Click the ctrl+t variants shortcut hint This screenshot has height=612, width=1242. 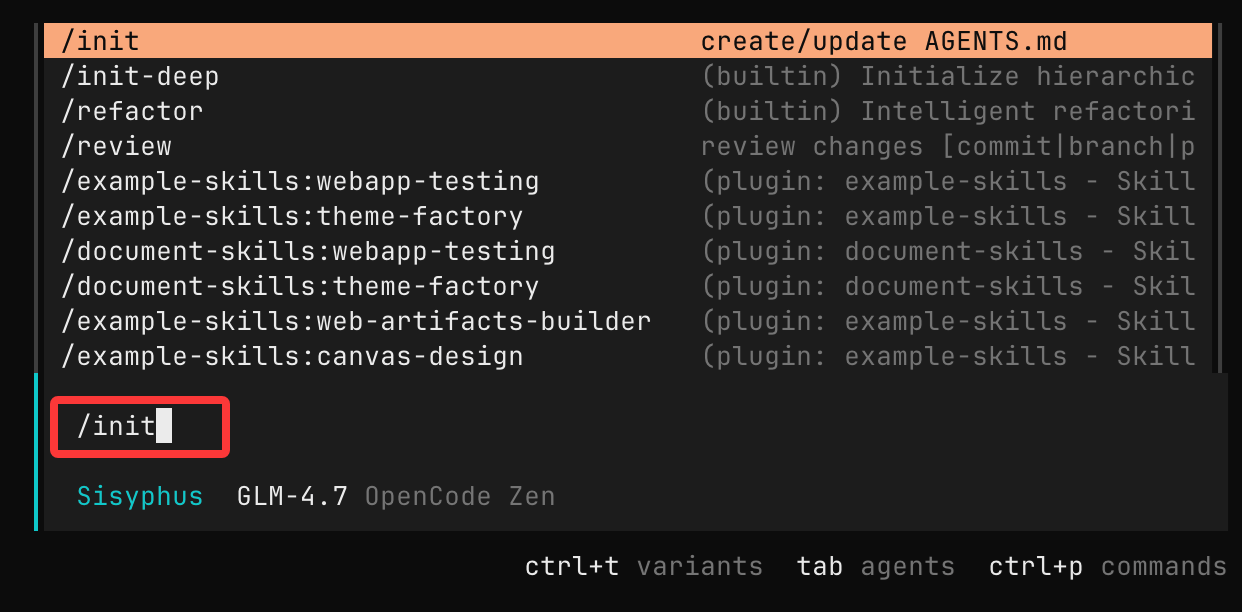643,567
